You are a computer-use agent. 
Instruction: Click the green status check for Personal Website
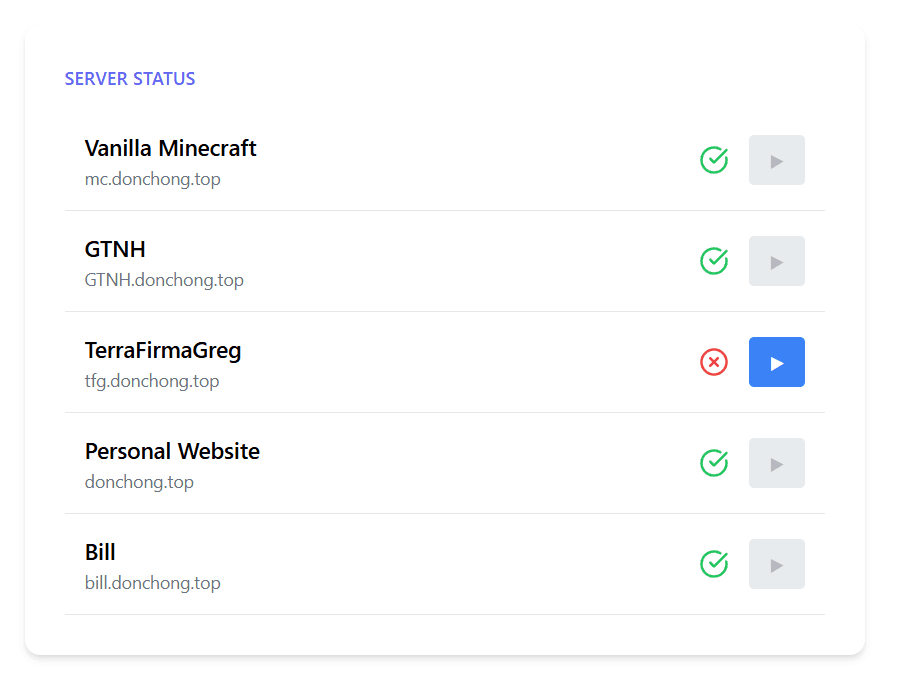(714, 463)
